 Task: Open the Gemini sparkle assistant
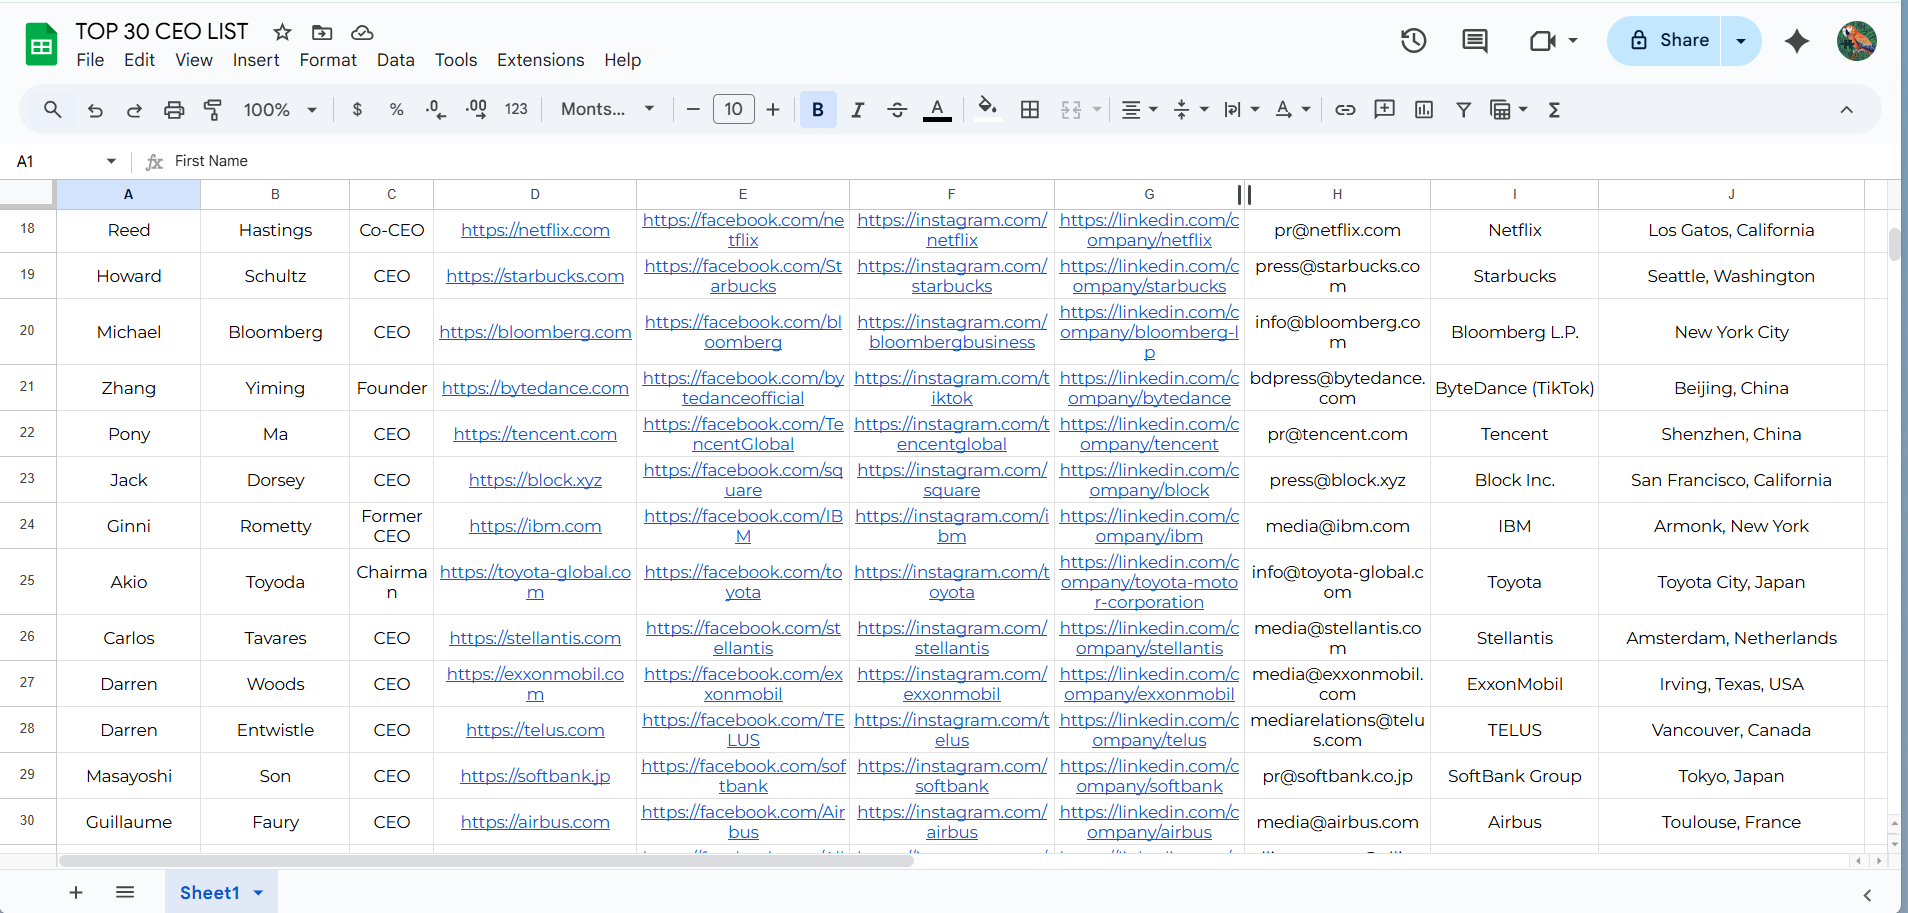[1797, 40]
